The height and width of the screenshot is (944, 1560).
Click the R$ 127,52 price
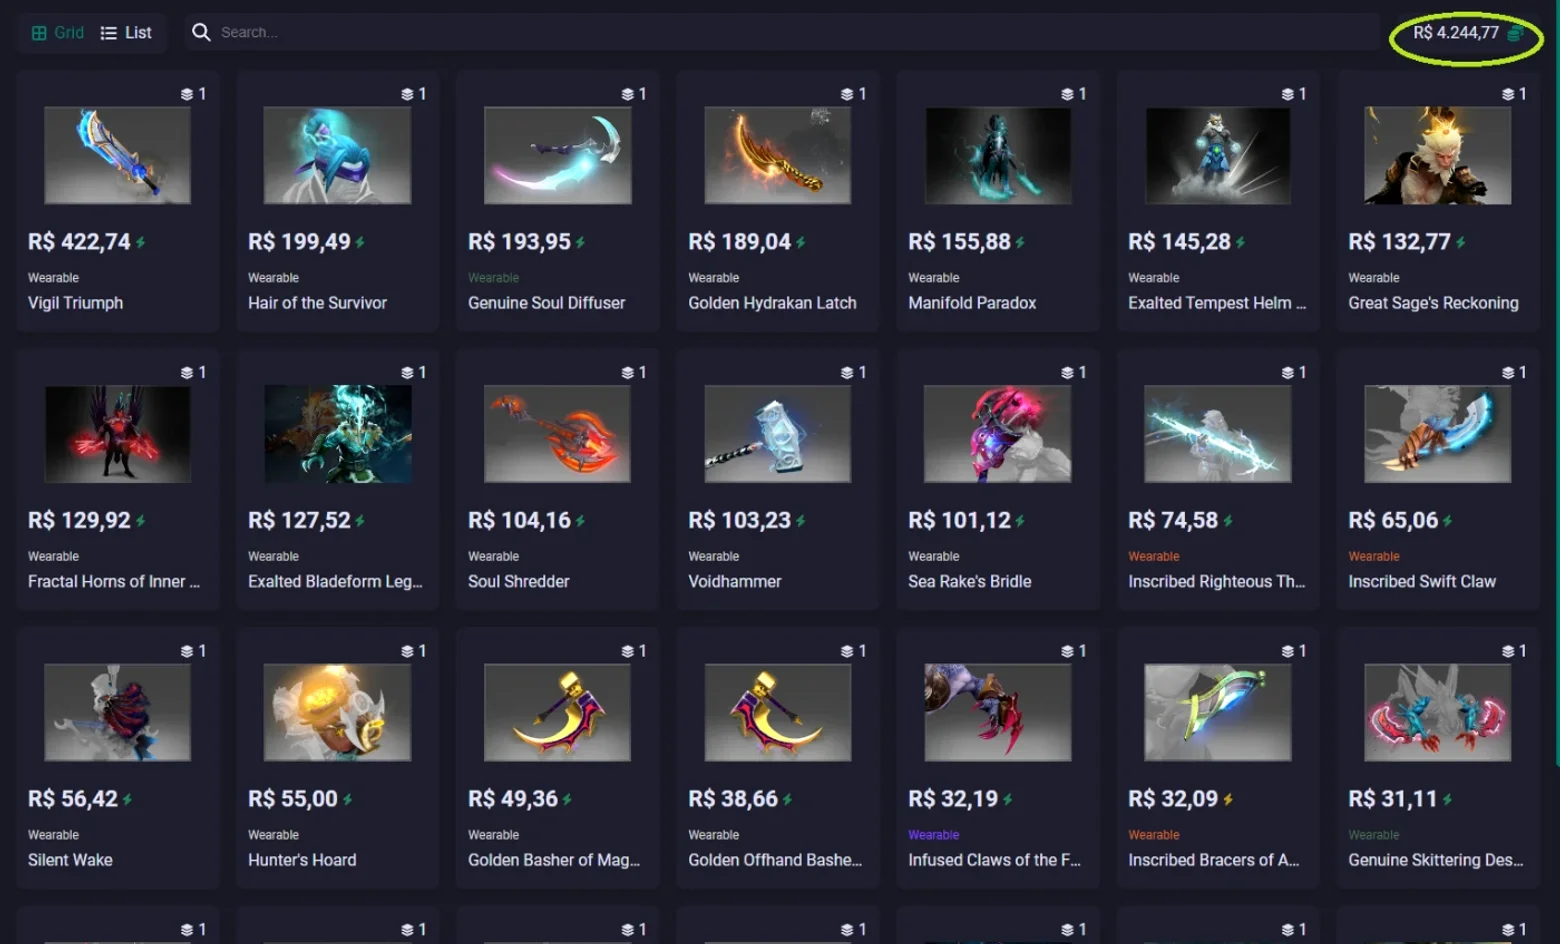[299, 521]
